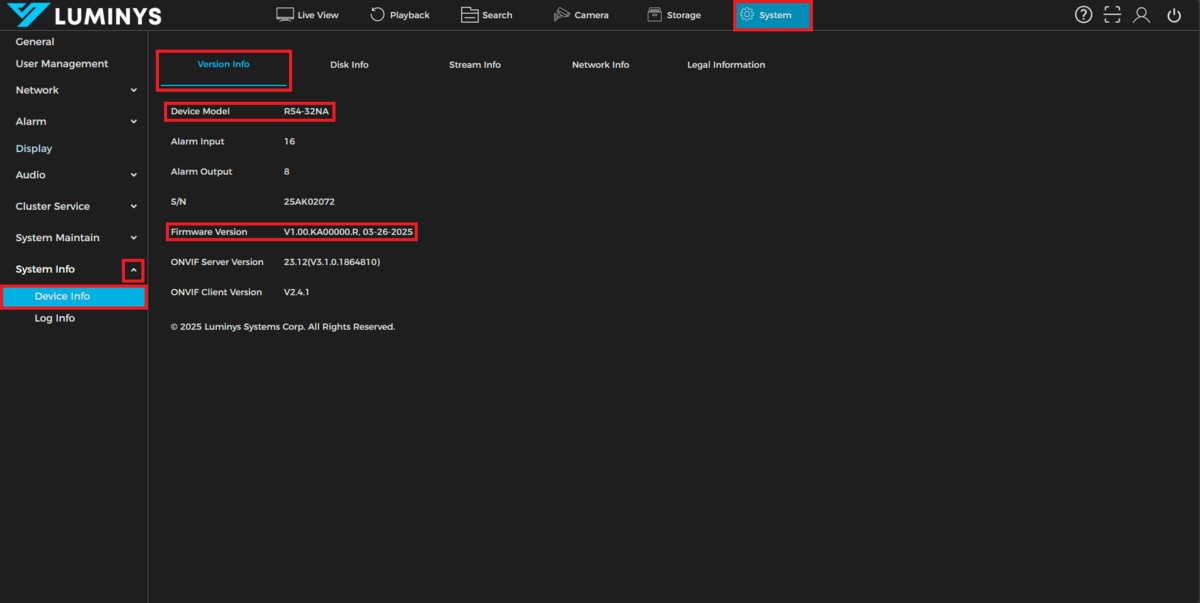Click the scan frame icon beside help
Viewport: 1200px width, 603px height.
(1112, 15)
